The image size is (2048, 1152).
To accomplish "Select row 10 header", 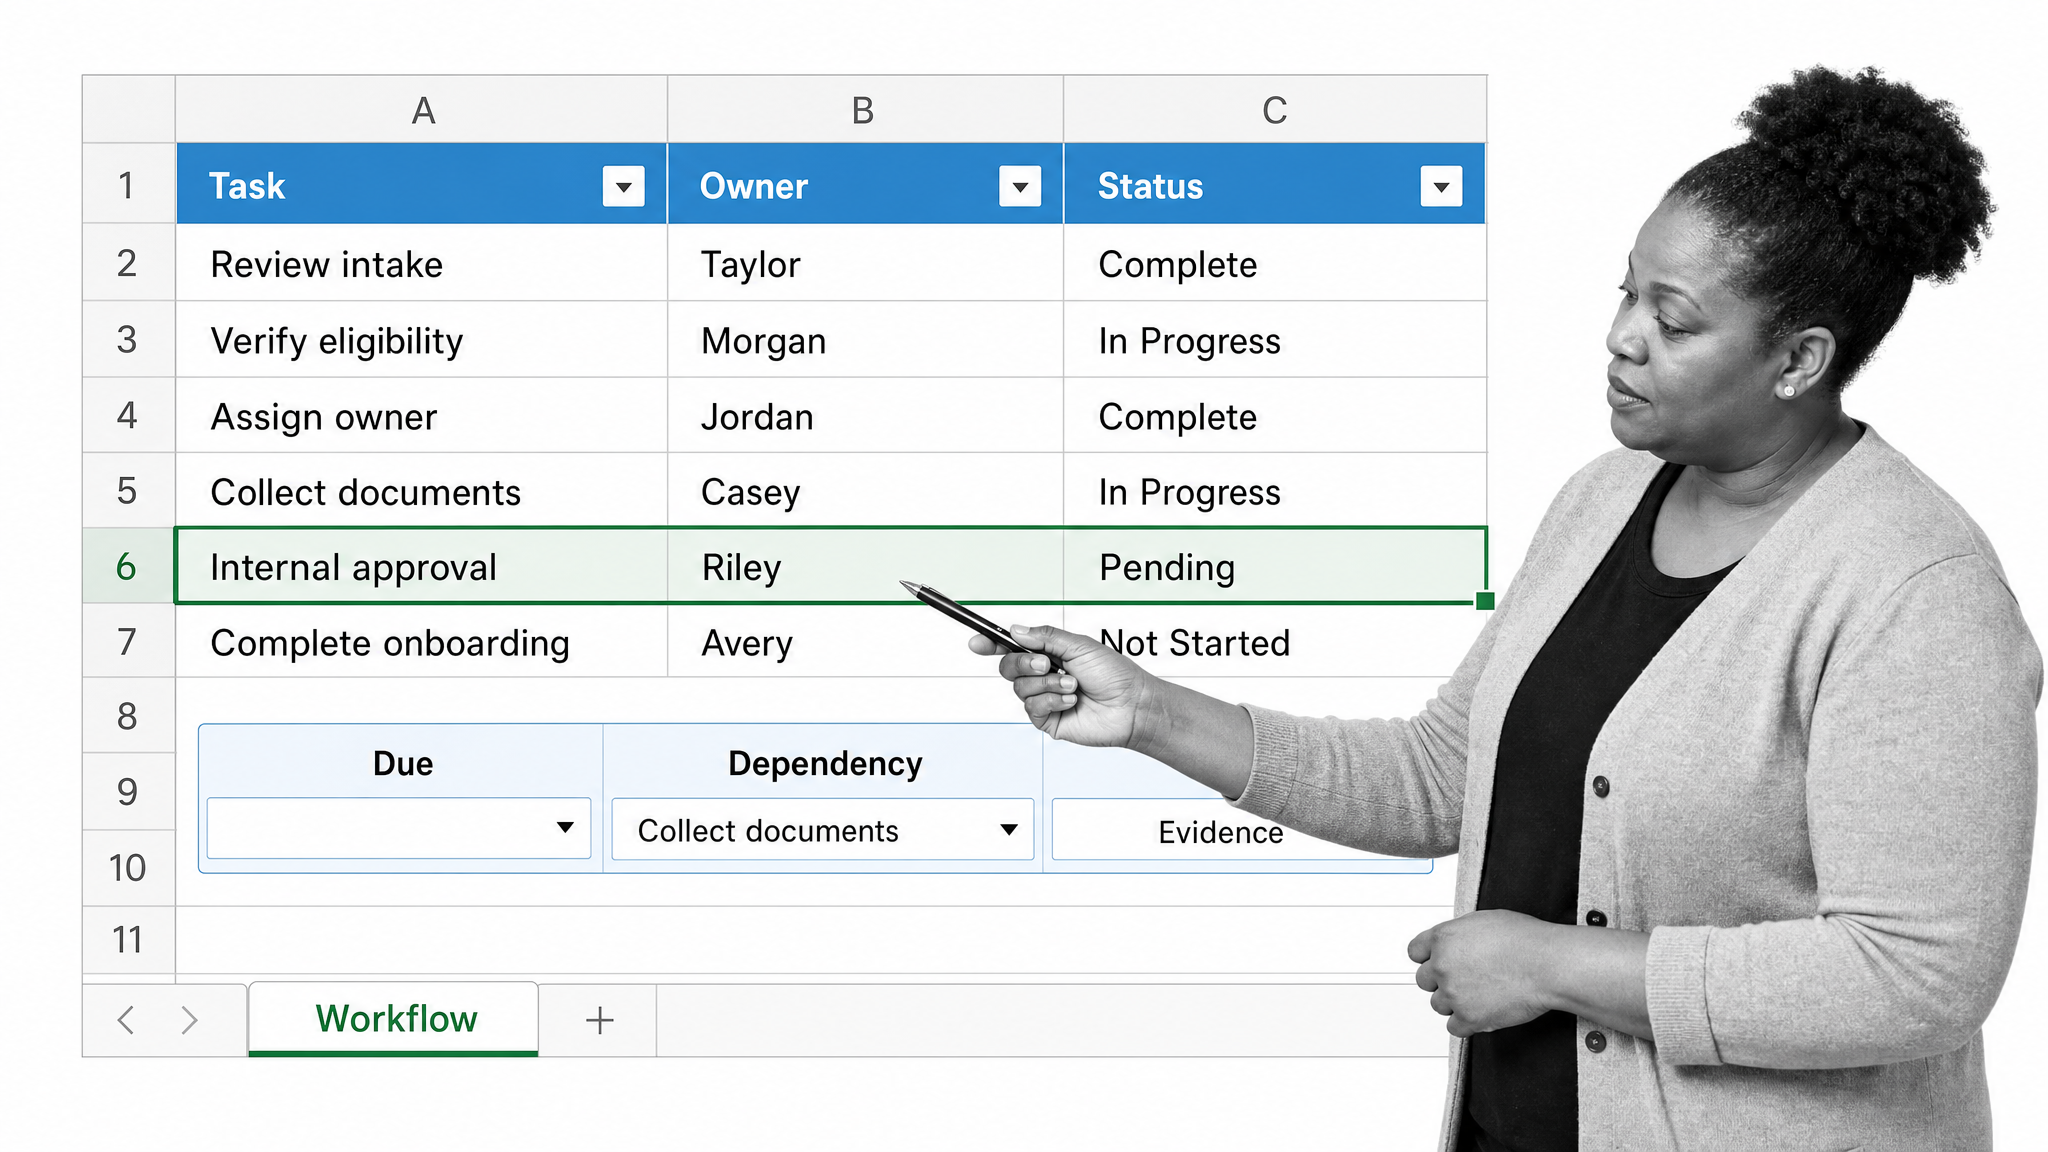I will (x=128, y=868).
